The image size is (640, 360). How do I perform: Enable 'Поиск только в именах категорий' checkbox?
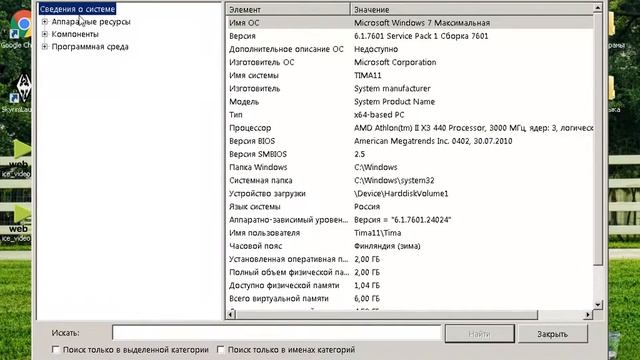pos(220,349)
